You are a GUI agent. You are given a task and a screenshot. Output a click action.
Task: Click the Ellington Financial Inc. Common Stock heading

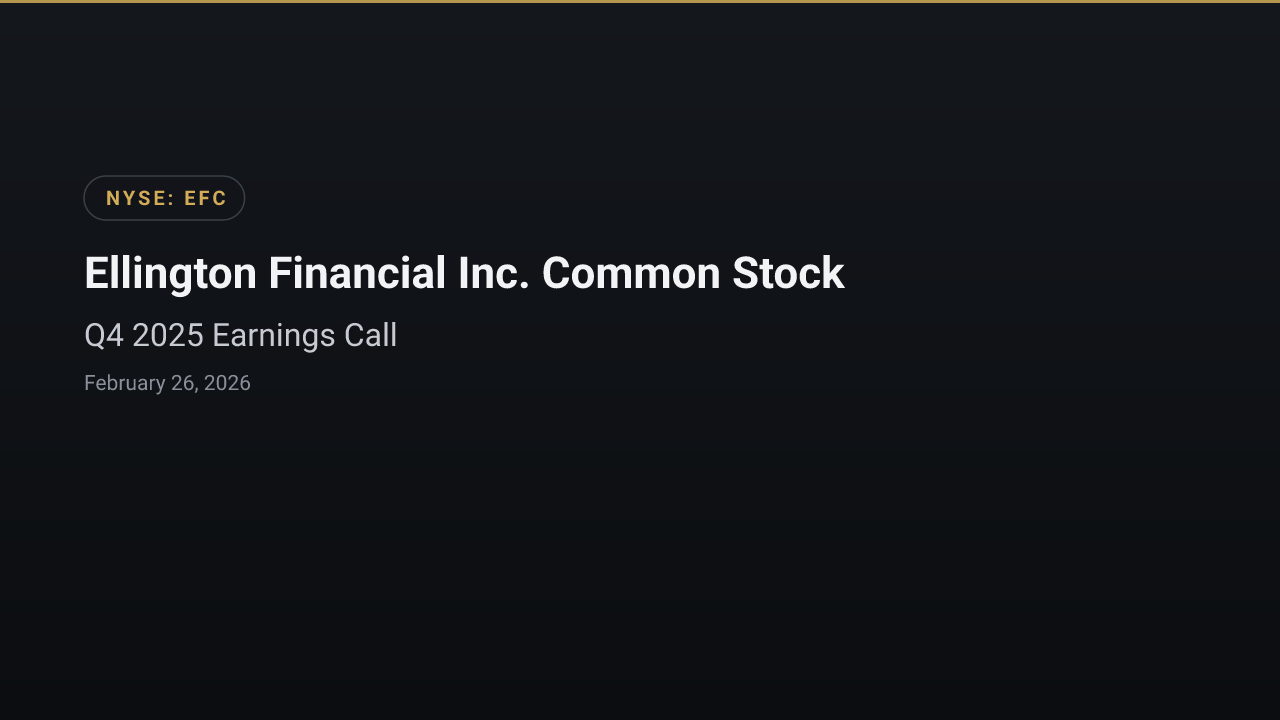[x=464, y=274]
